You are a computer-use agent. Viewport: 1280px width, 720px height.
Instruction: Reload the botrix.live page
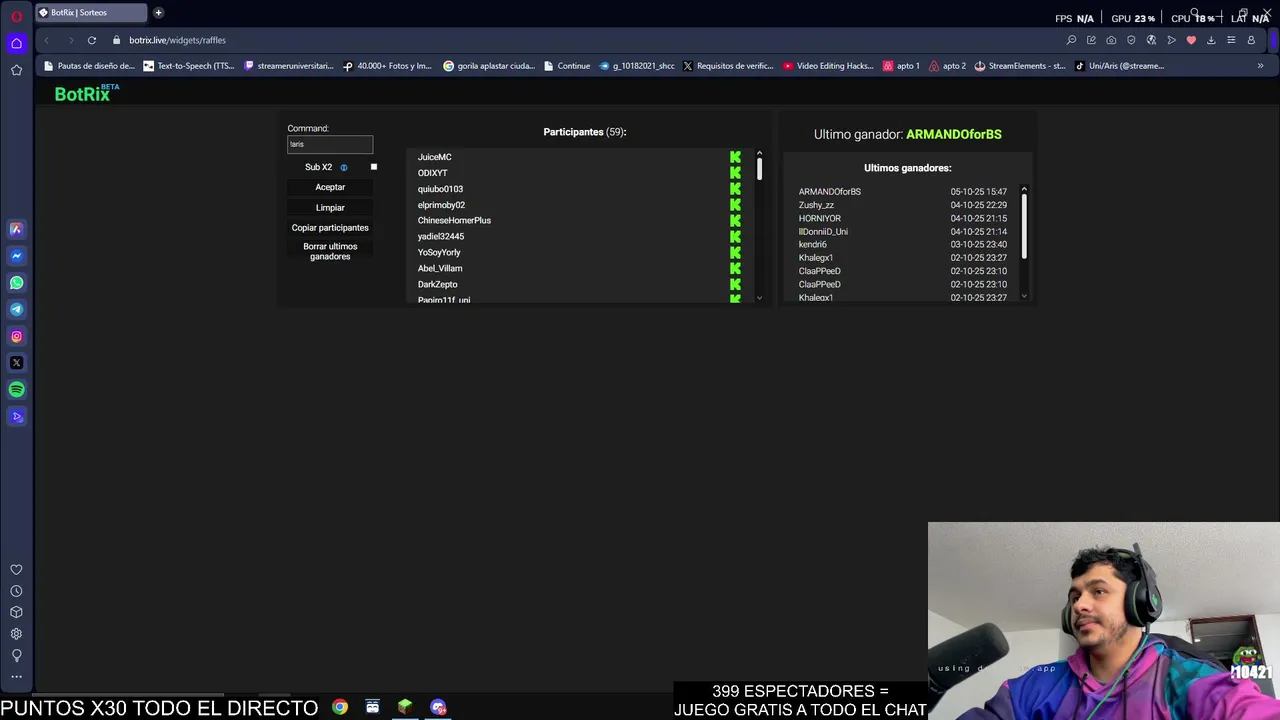click(91, 40)
